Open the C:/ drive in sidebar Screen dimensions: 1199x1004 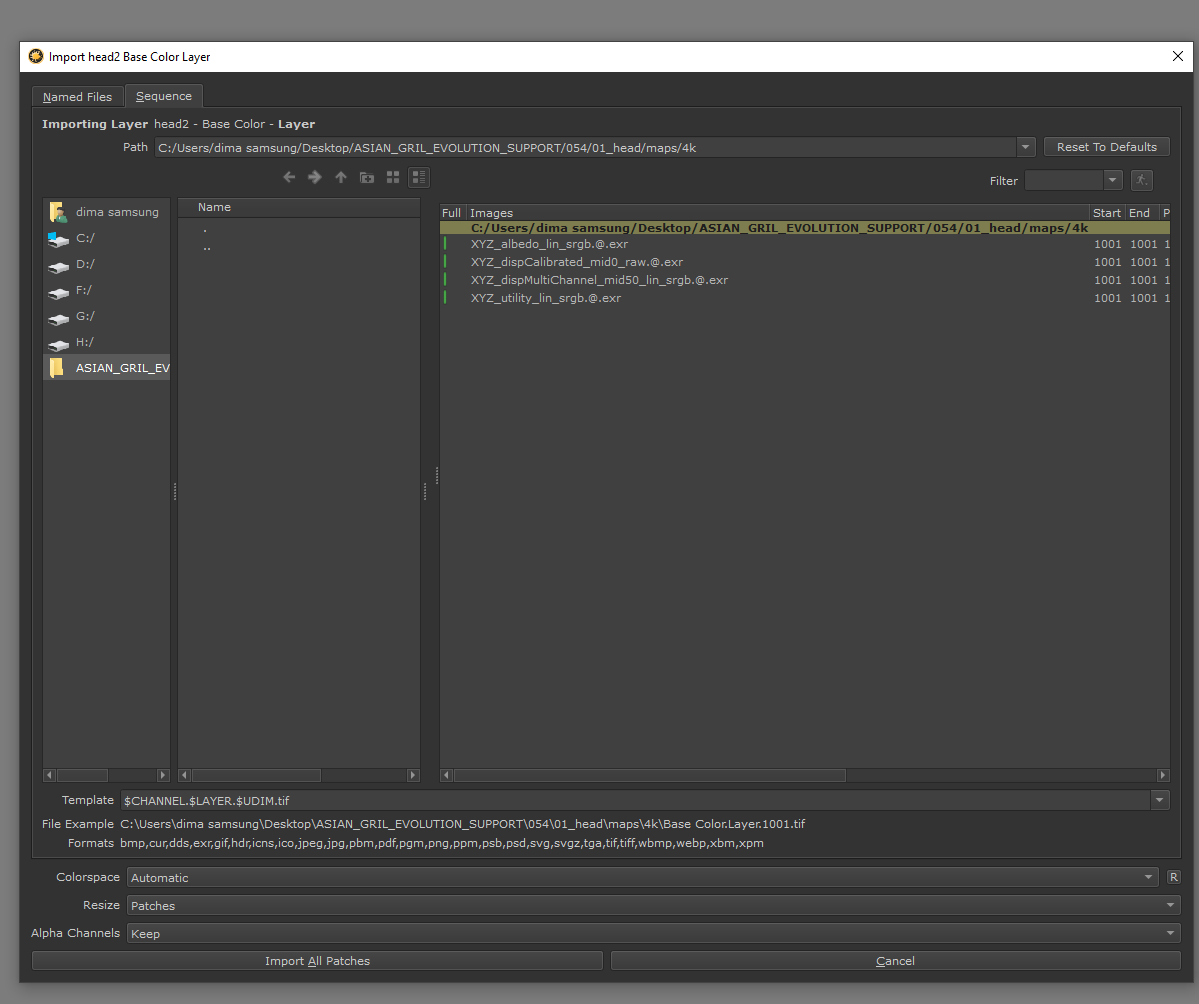pos(85,238)
